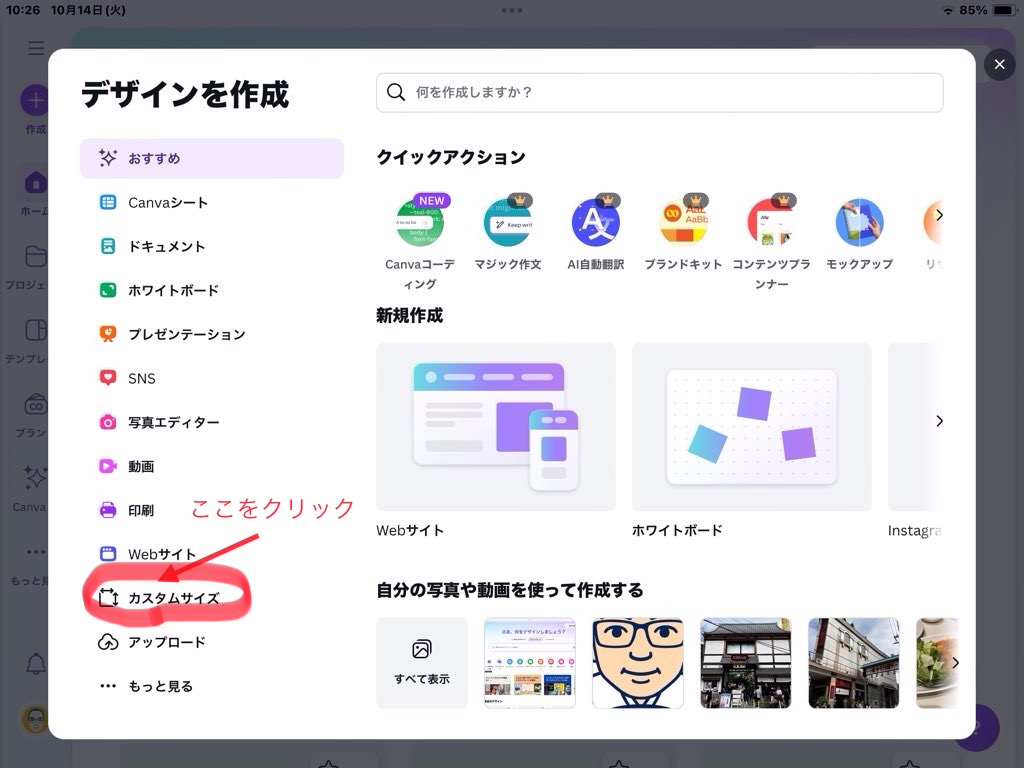Open AI自動翻訳 translate icon
Screen dimensions: 1024x768
(x=595, y=223)
